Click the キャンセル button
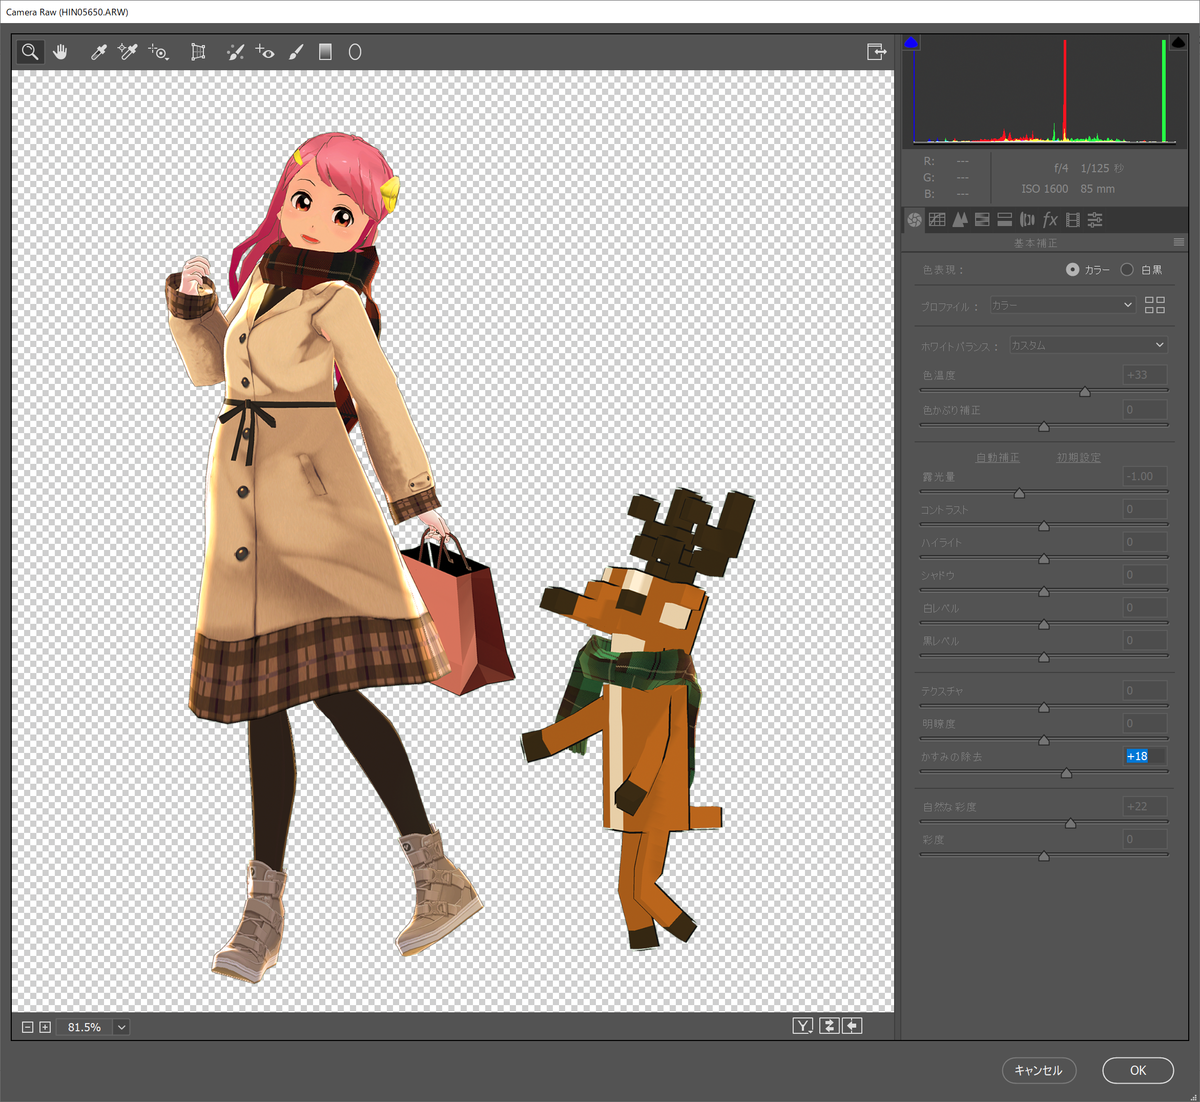 click(x=1039, y=1070)
